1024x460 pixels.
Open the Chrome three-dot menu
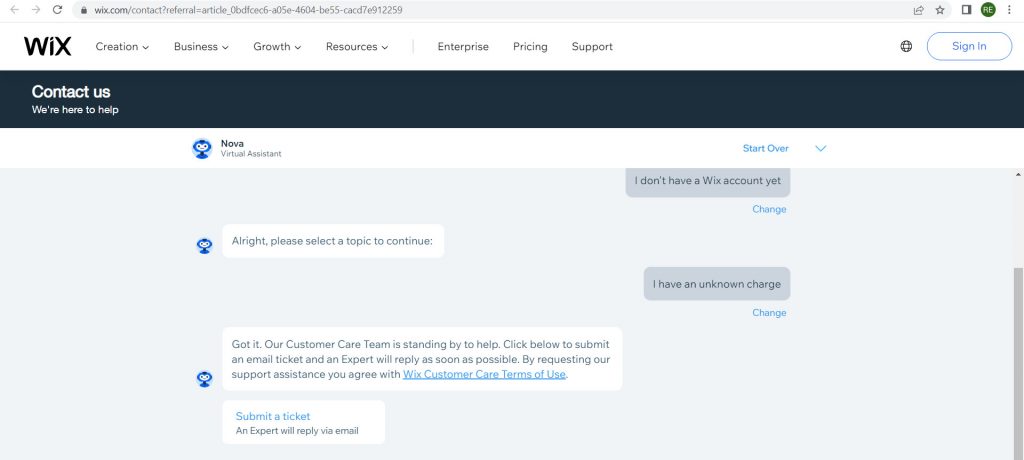1009,10
